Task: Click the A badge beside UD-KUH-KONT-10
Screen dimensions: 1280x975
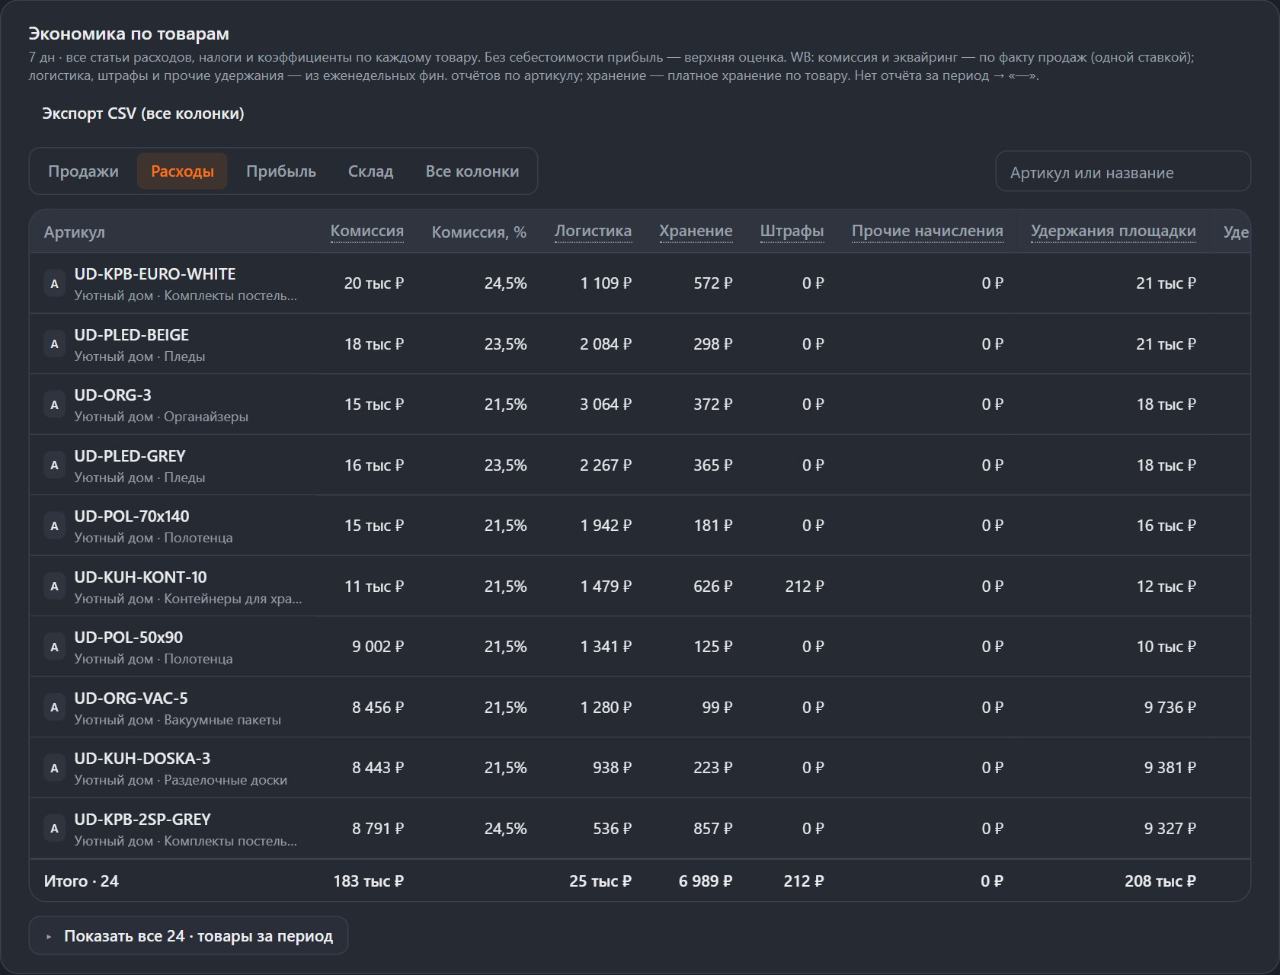Action: point(54,586)
